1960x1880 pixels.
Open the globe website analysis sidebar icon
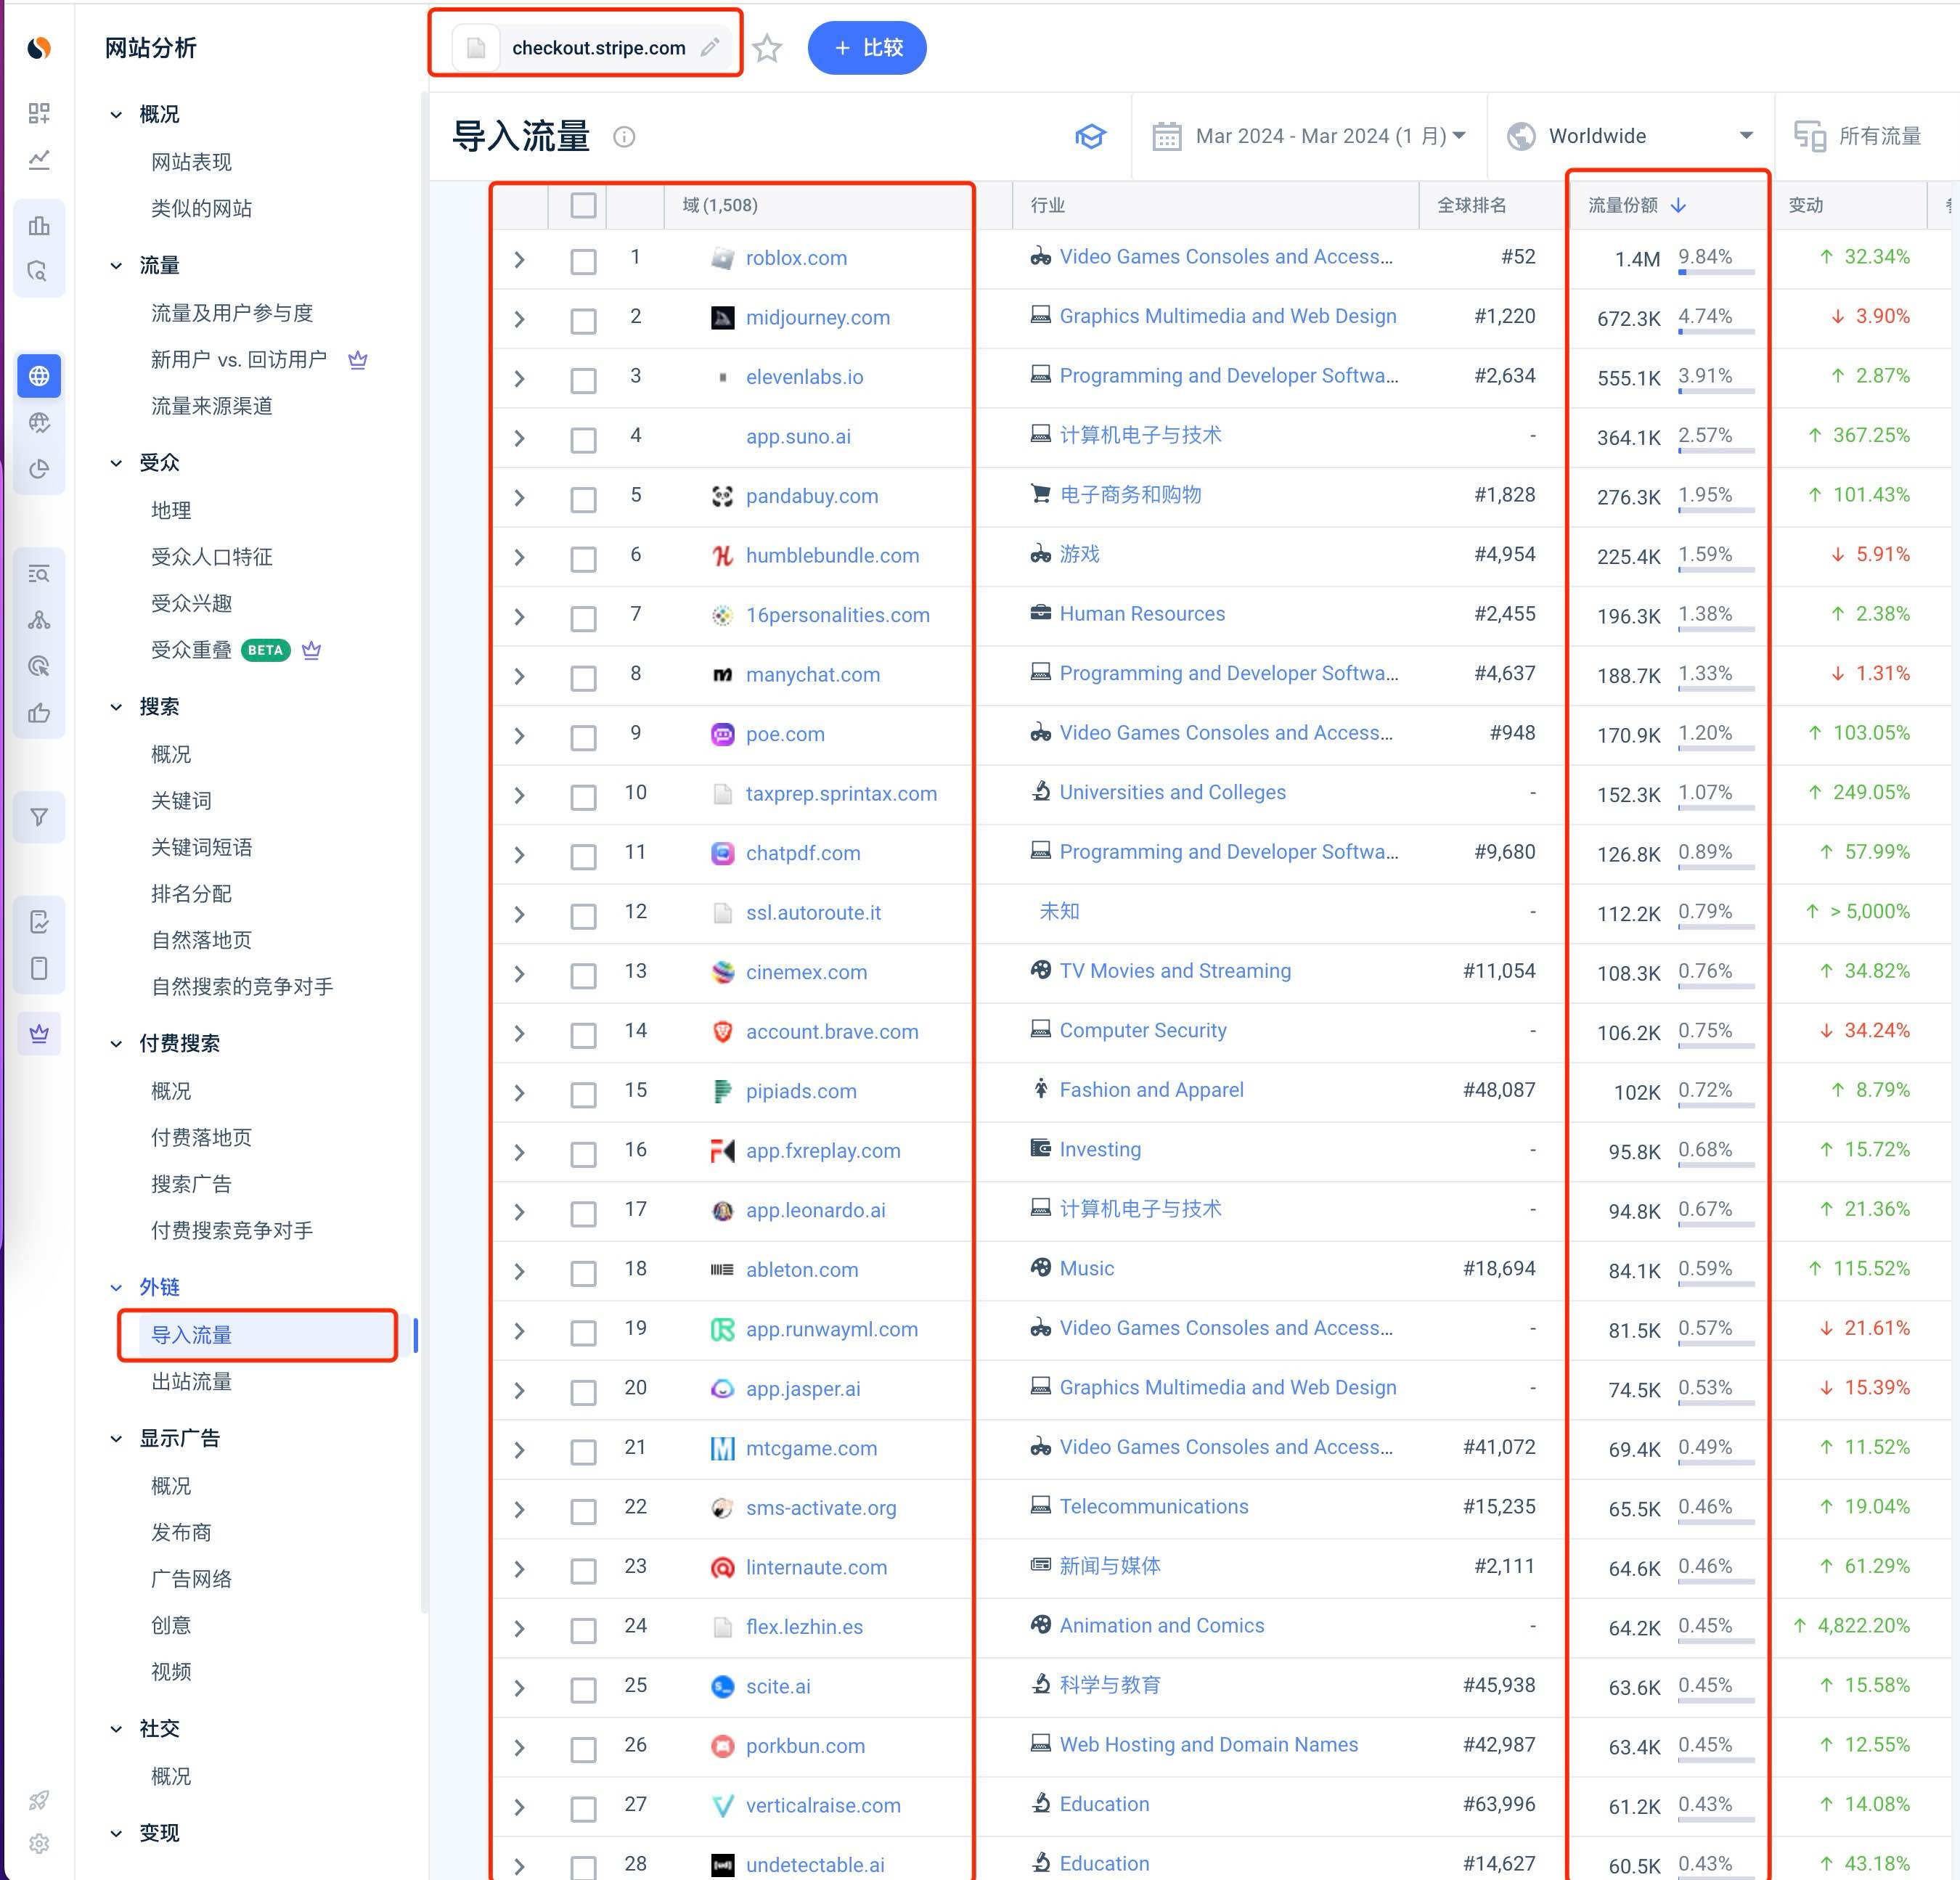(x=39, y=376)
